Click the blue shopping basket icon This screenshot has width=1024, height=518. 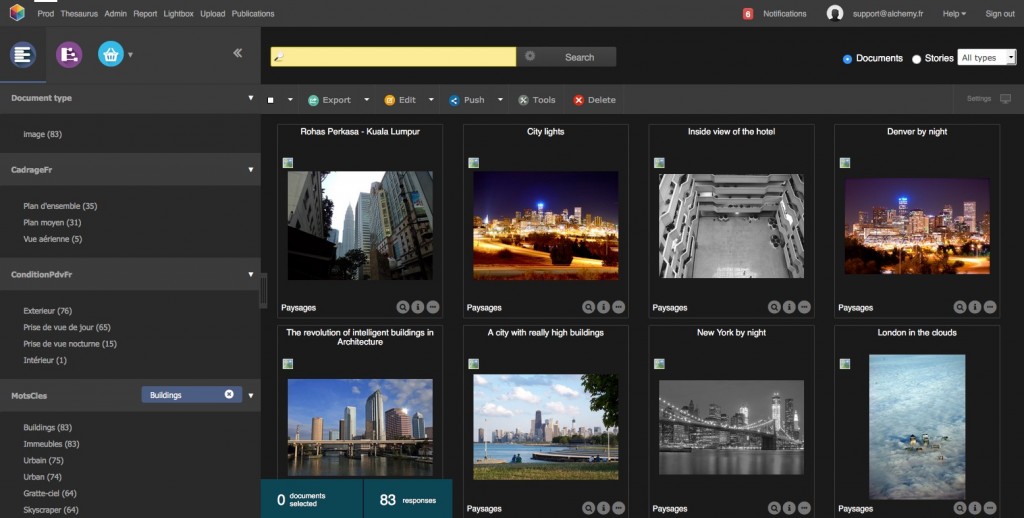click(x=110, y=55)
